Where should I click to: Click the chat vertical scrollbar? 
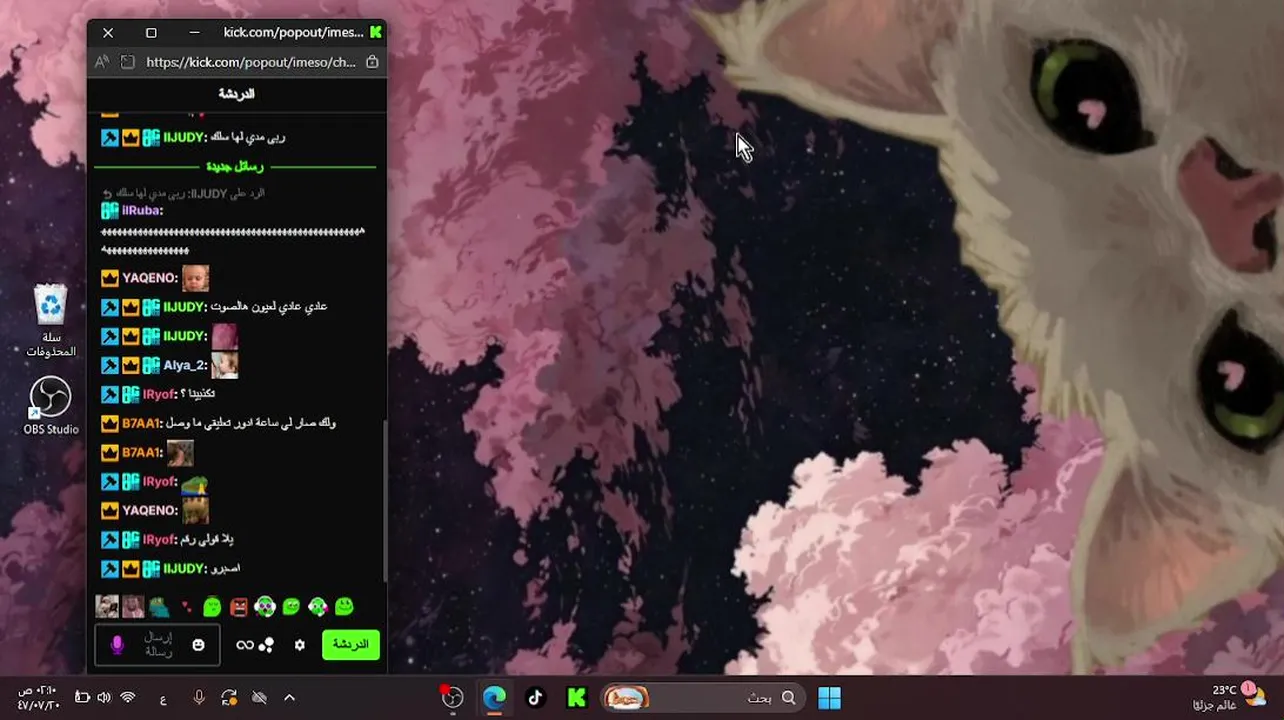tap(384, 500)
